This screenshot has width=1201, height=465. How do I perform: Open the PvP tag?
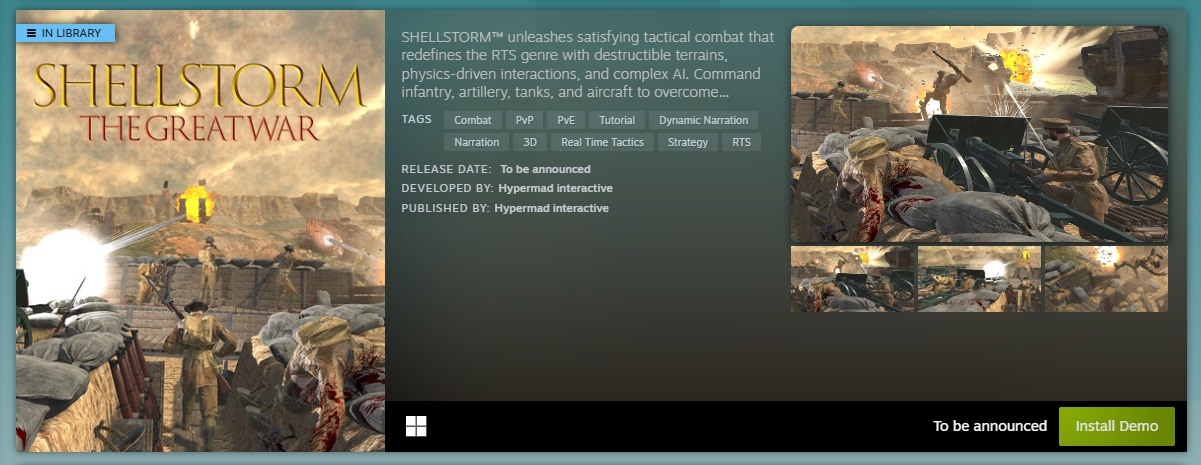point(524,120)
